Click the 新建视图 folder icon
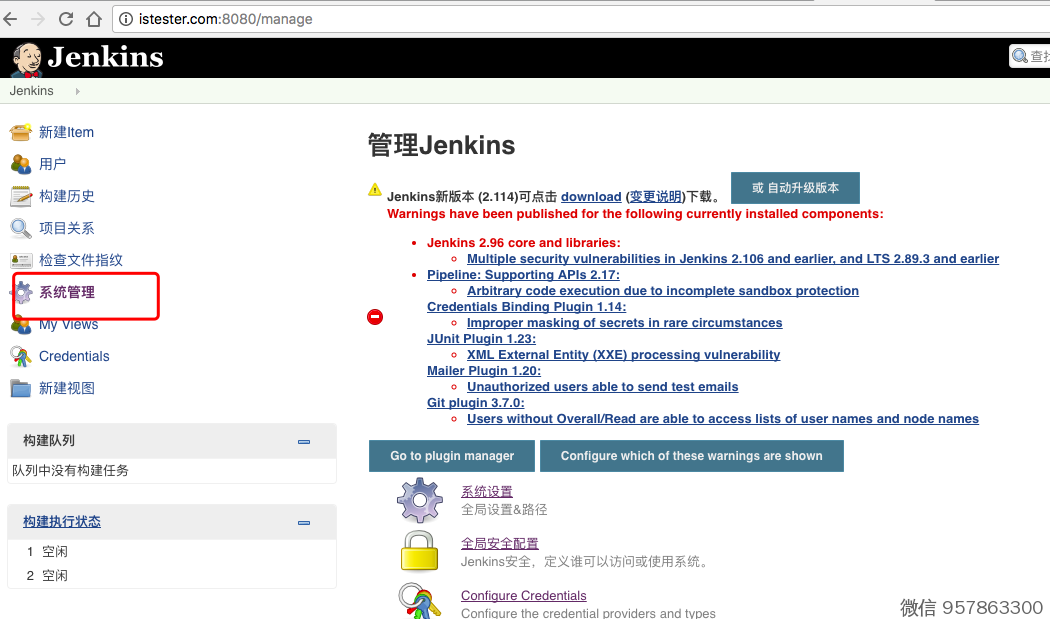Image resolution: width=1050 pixels, height=619 pixels. (x=21, y=388)
